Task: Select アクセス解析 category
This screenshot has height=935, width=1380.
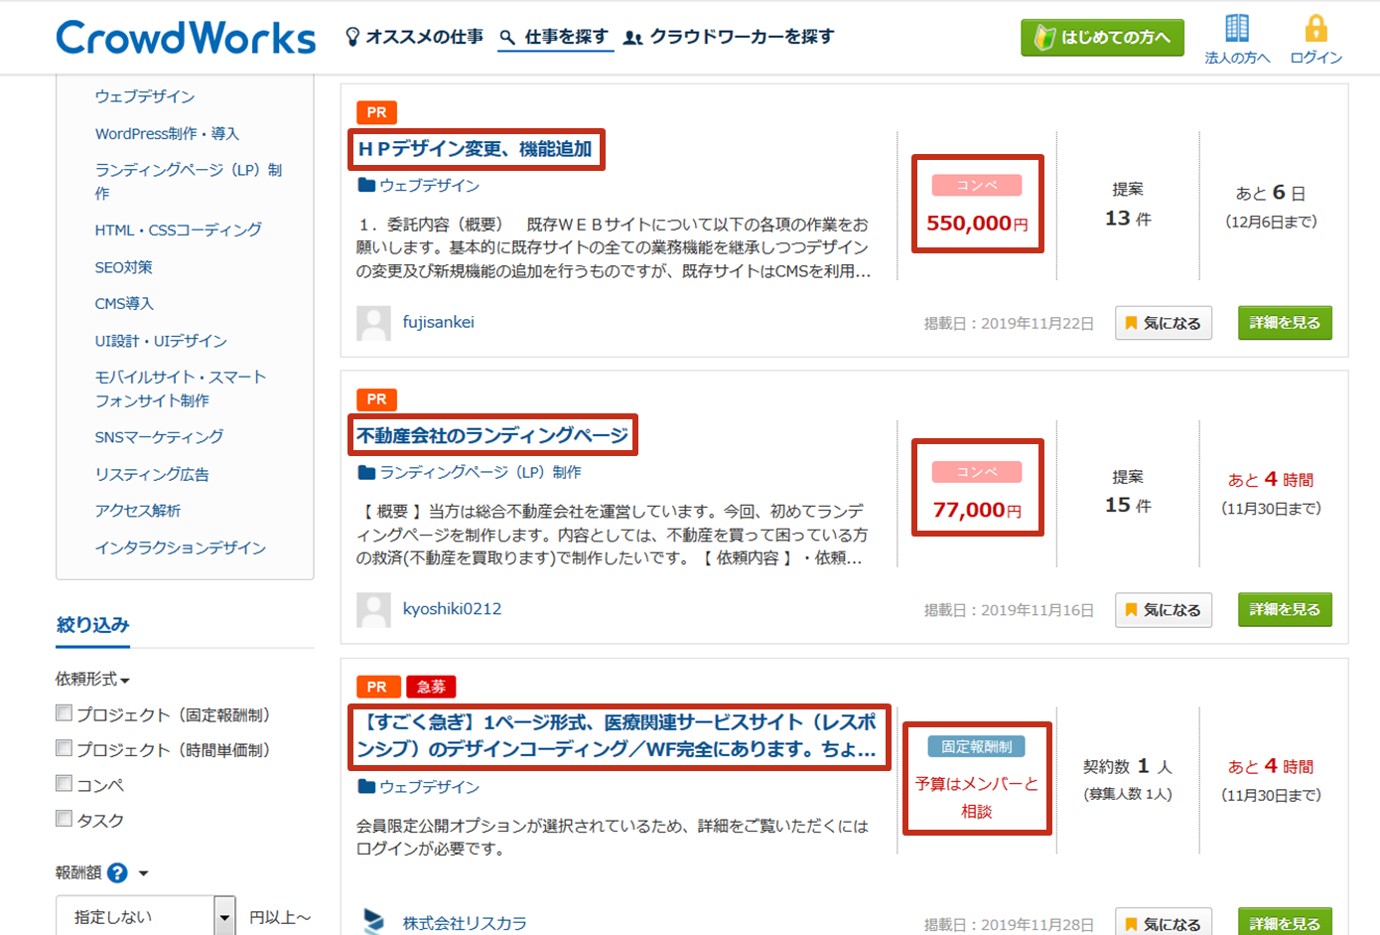Action: (138, 511)
